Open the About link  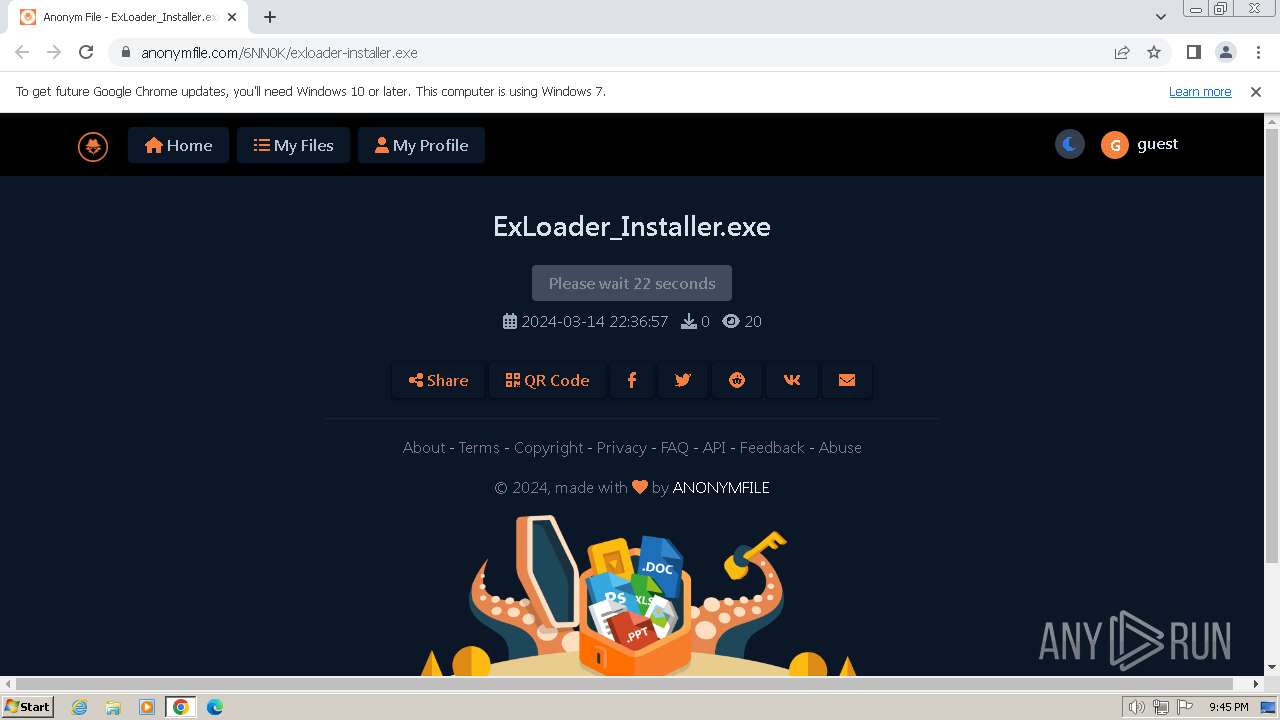click(x=424, y=448)
